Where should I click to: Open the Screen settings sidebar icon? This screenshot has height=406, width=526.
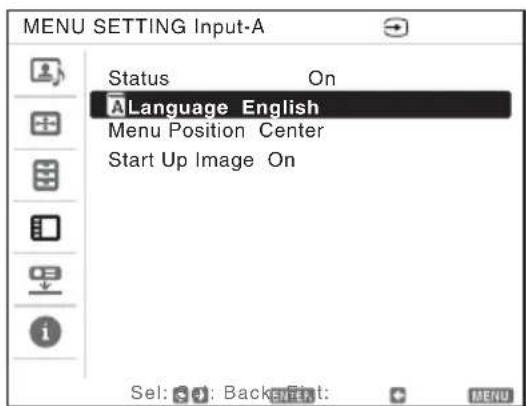pyautogui.click(x=46, y=123)
